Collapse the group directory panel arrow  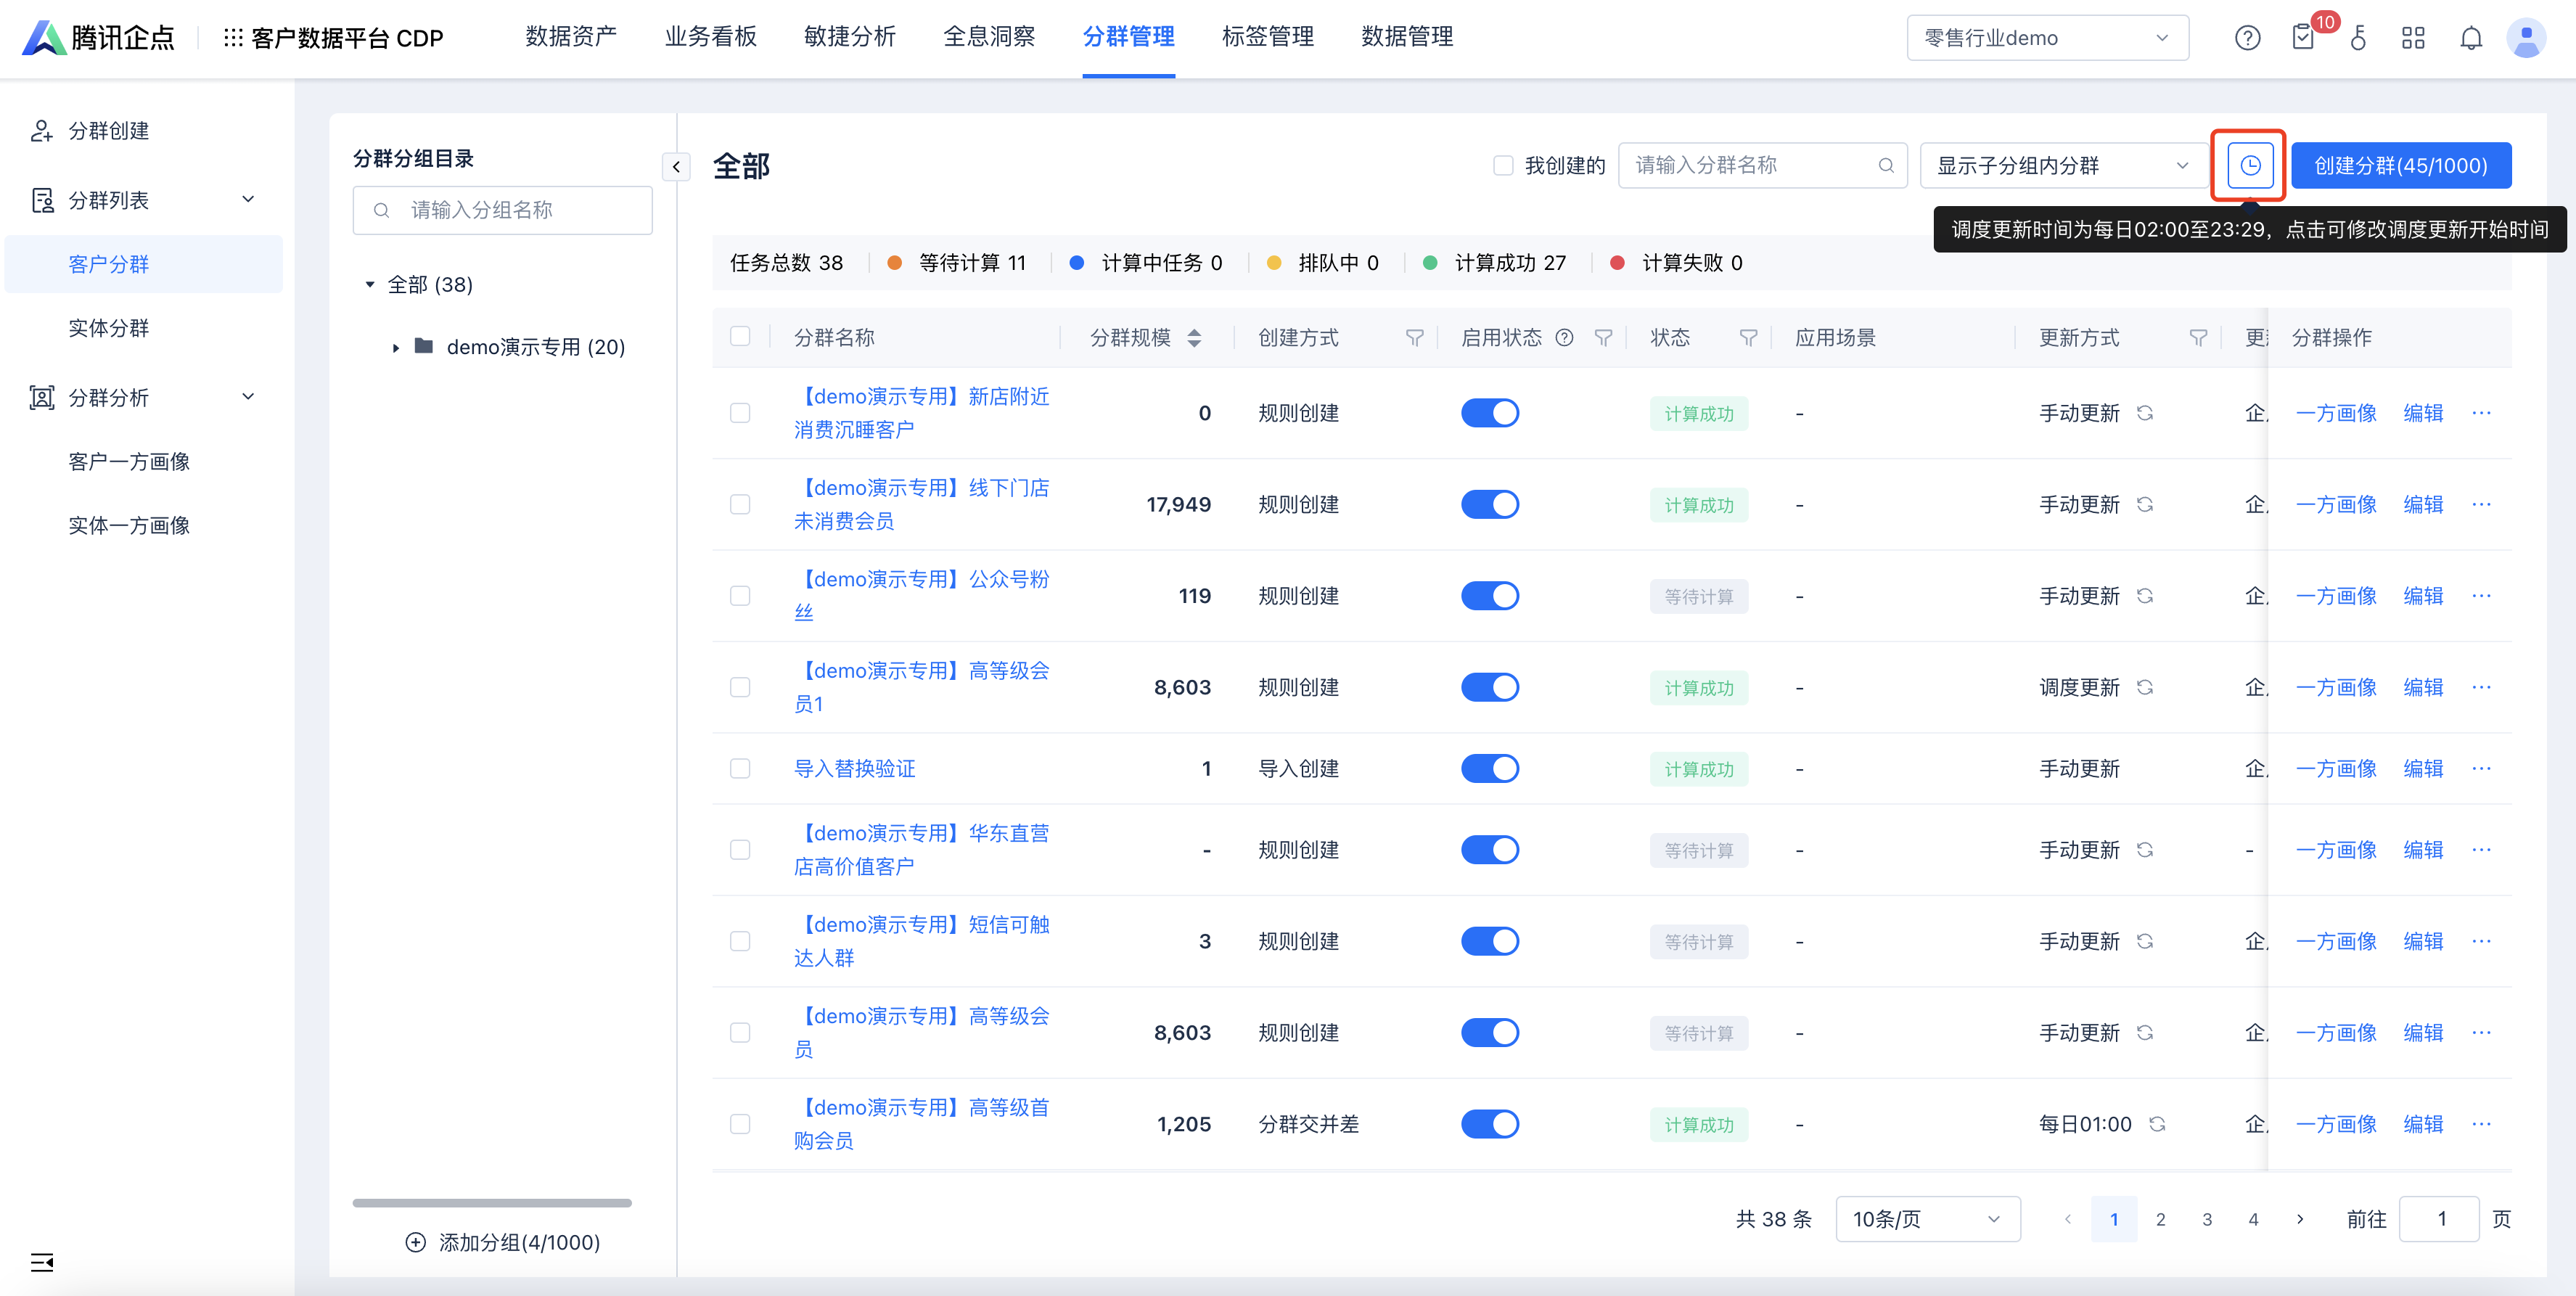point(676,166)
